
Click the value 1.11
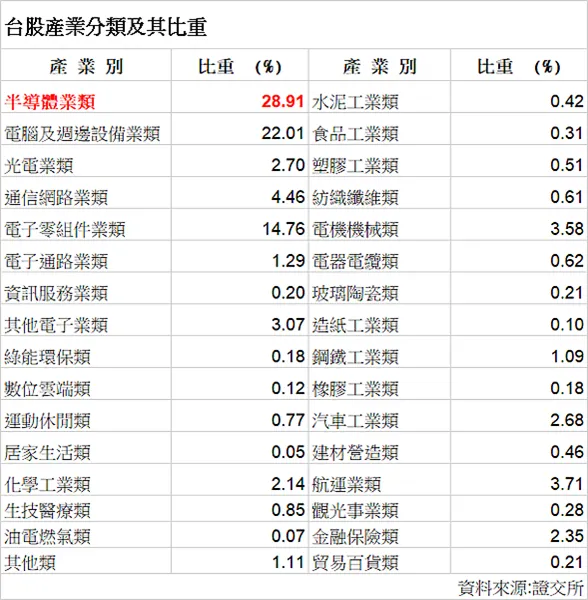pos(288,562)
